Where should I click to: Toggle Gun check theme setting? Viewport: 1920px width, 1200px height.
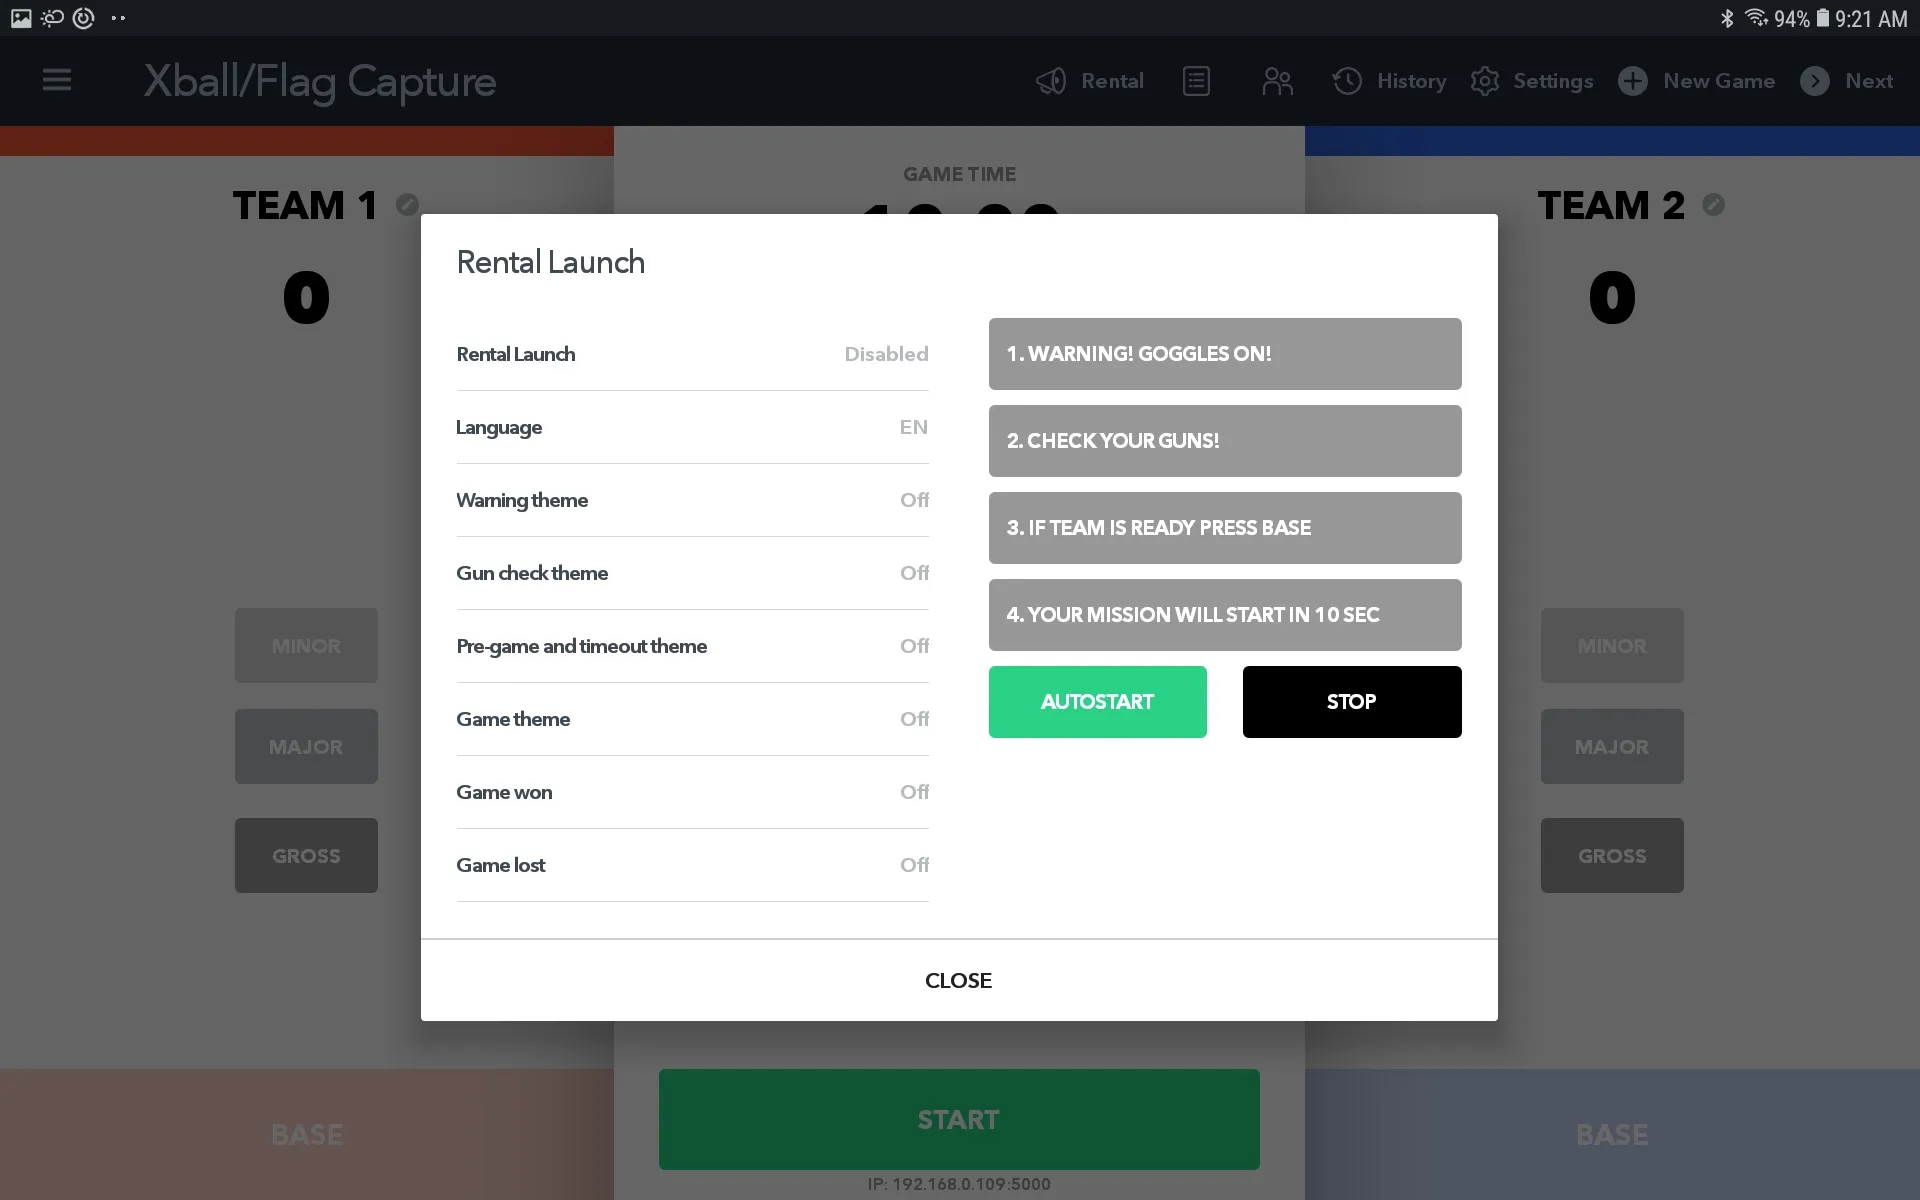coord(912,572)
